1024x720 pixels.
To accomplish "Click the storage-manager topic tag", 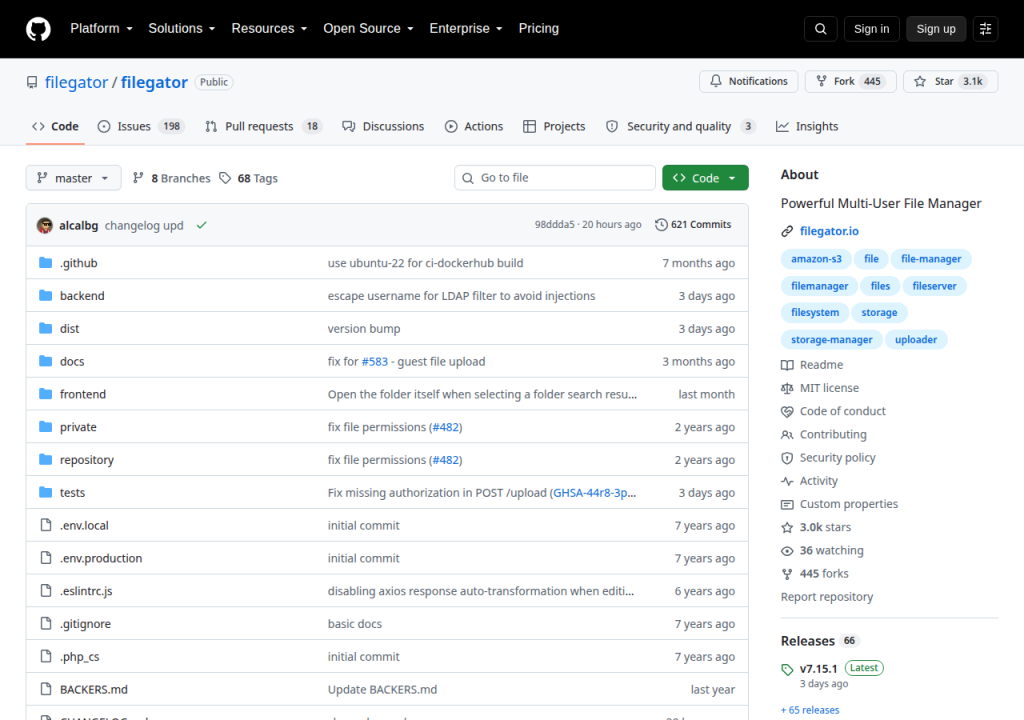I will (831, 340).
